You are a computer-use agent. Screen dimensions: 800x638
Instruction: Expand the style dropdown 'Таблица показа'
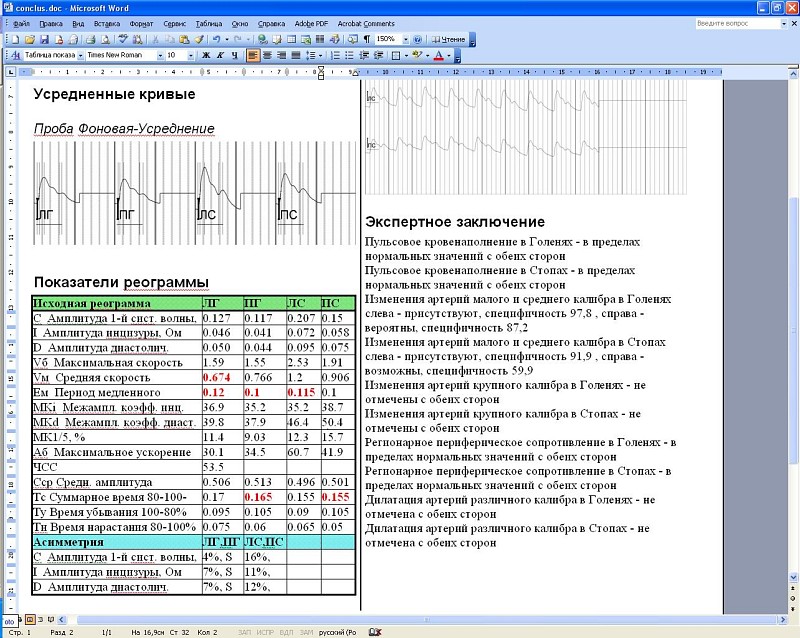pos(81,55)
